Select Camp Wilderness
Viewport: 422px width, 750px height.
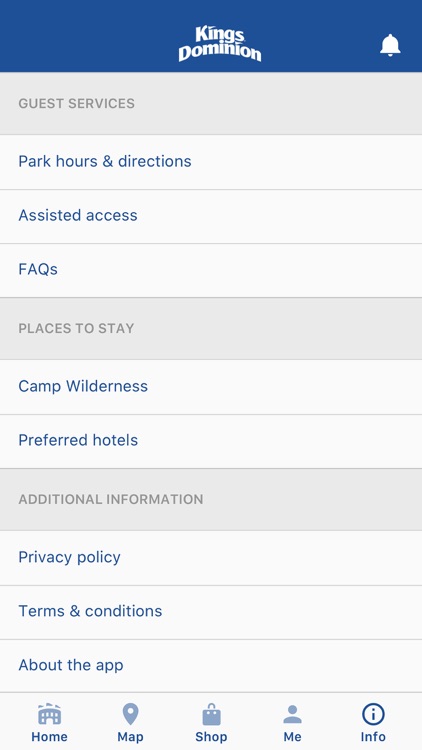[x=211, y=386]
